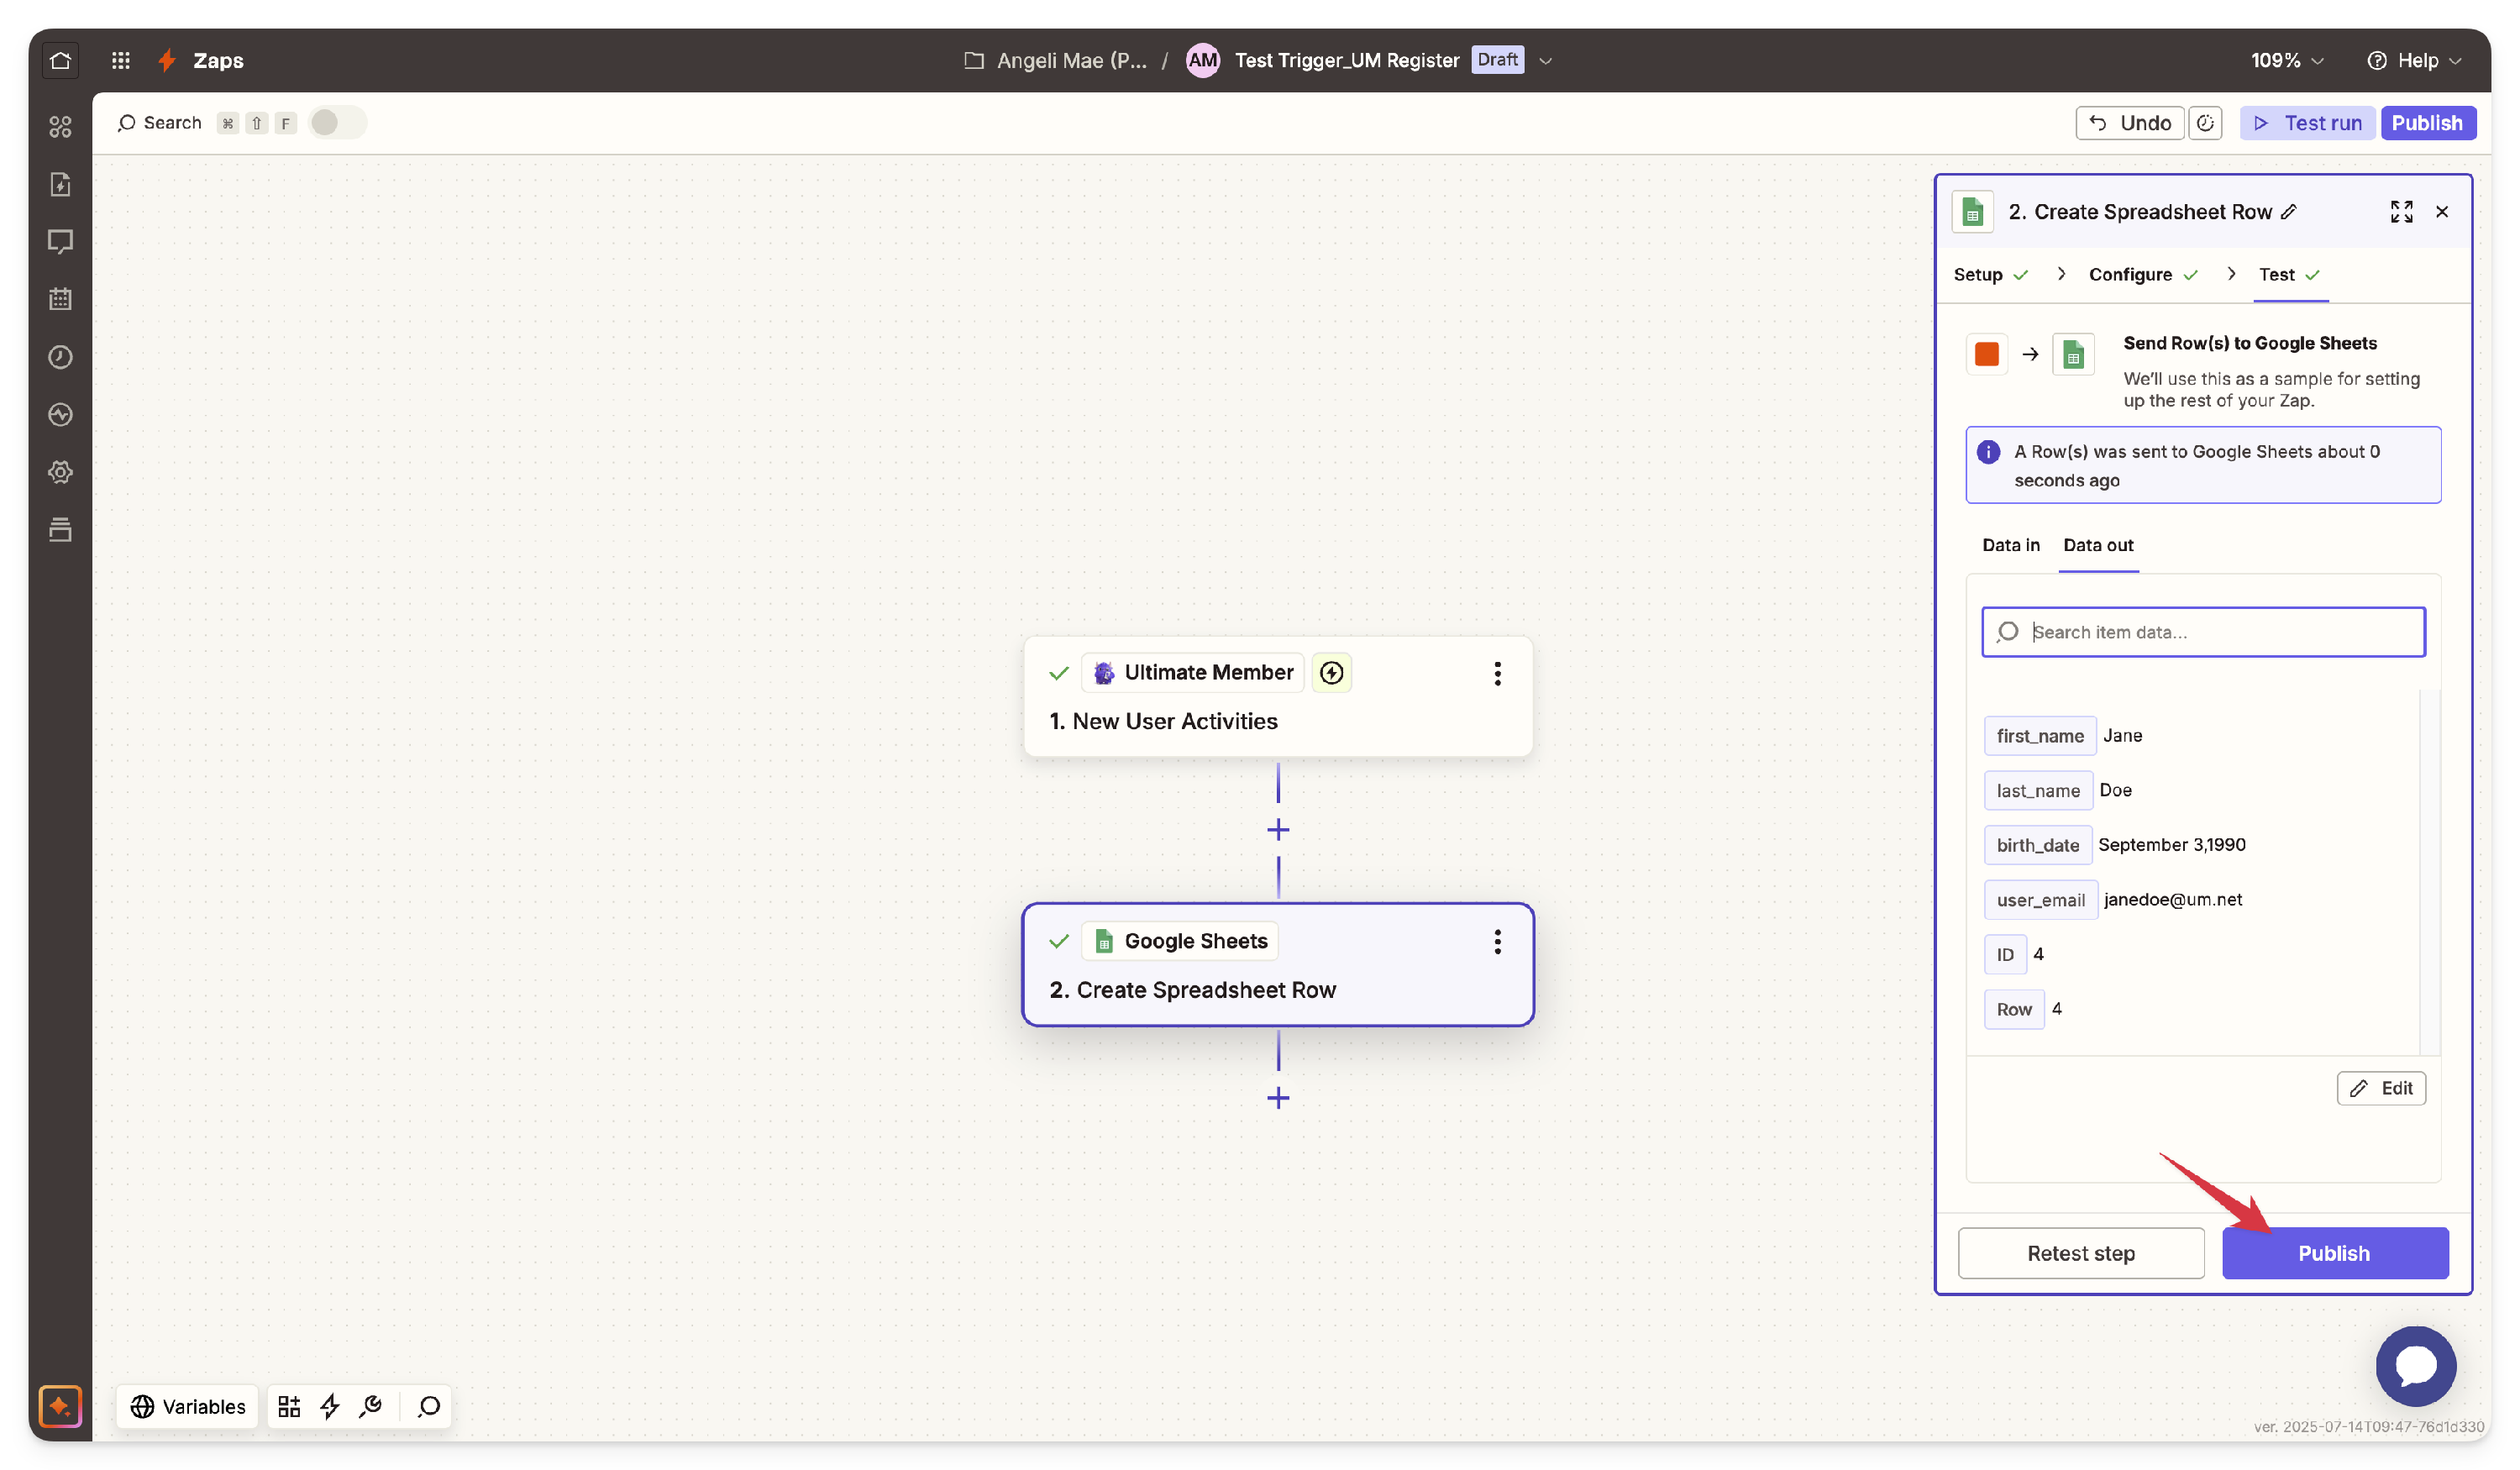Viewport: 2520px width, 1470px height.
Task: Click the version history icon beside Undo
Action: [2205, 123]
